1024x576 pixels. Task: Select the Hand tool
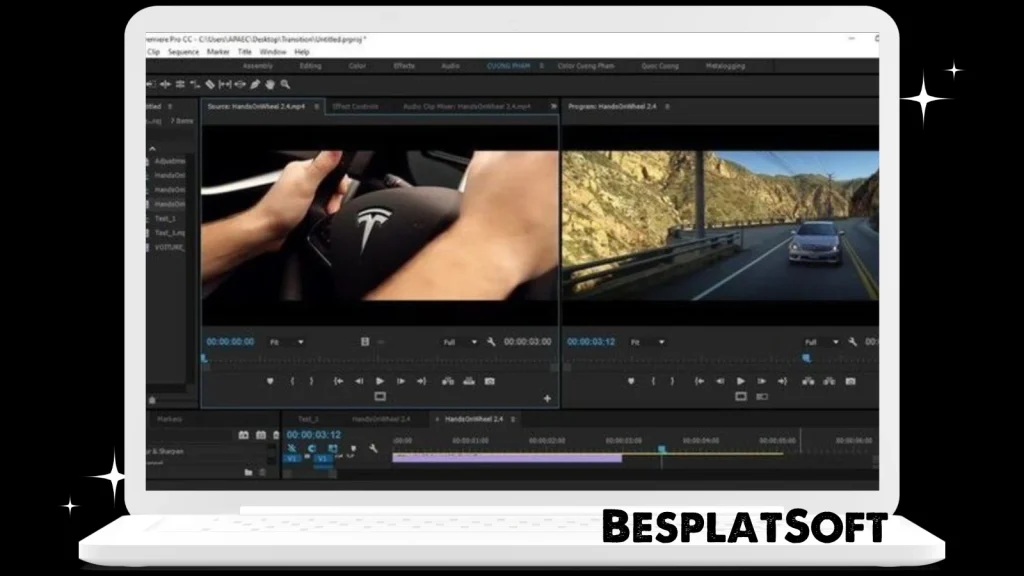(x=269, y=85)
